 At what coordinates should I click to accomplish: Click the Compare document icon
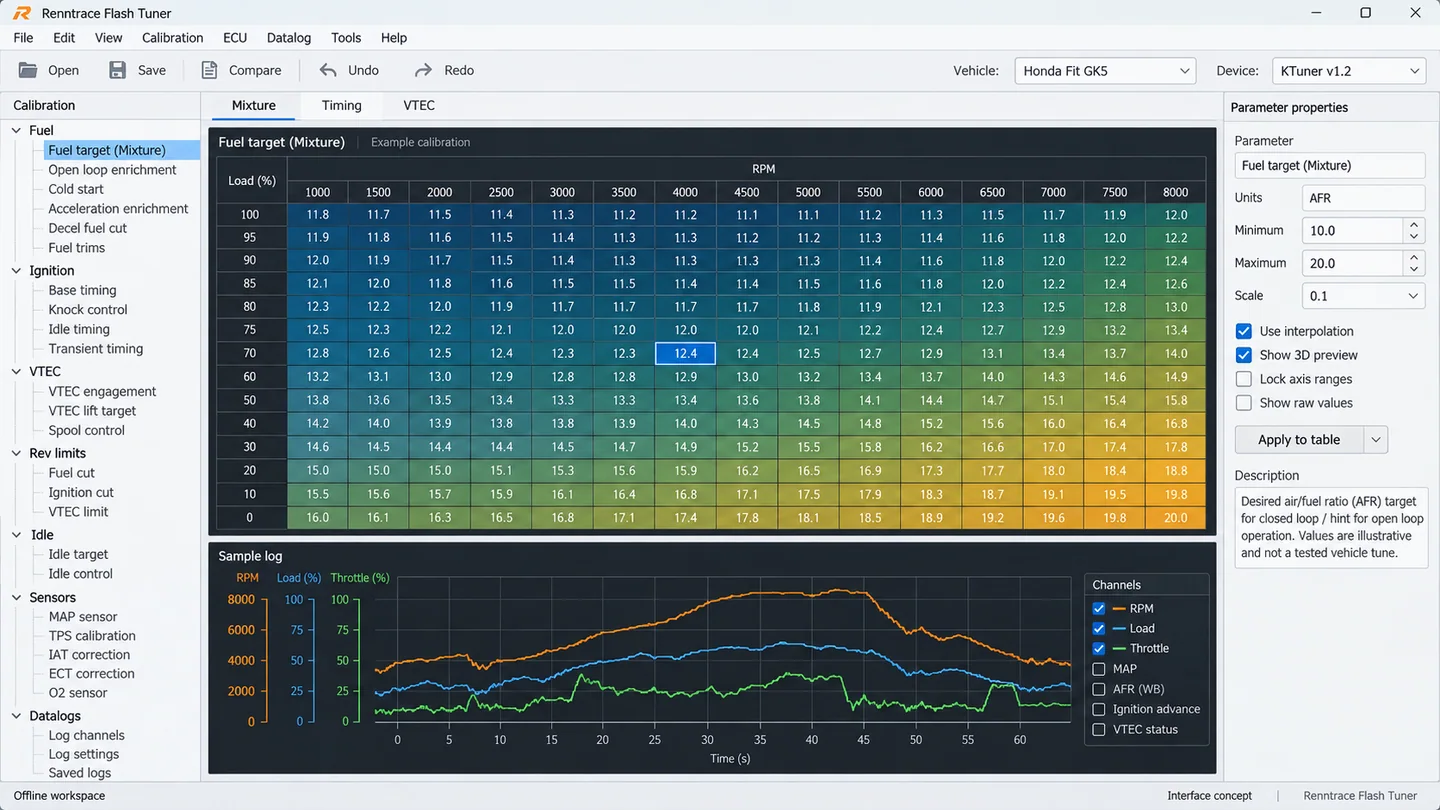(x=209, y=70)
